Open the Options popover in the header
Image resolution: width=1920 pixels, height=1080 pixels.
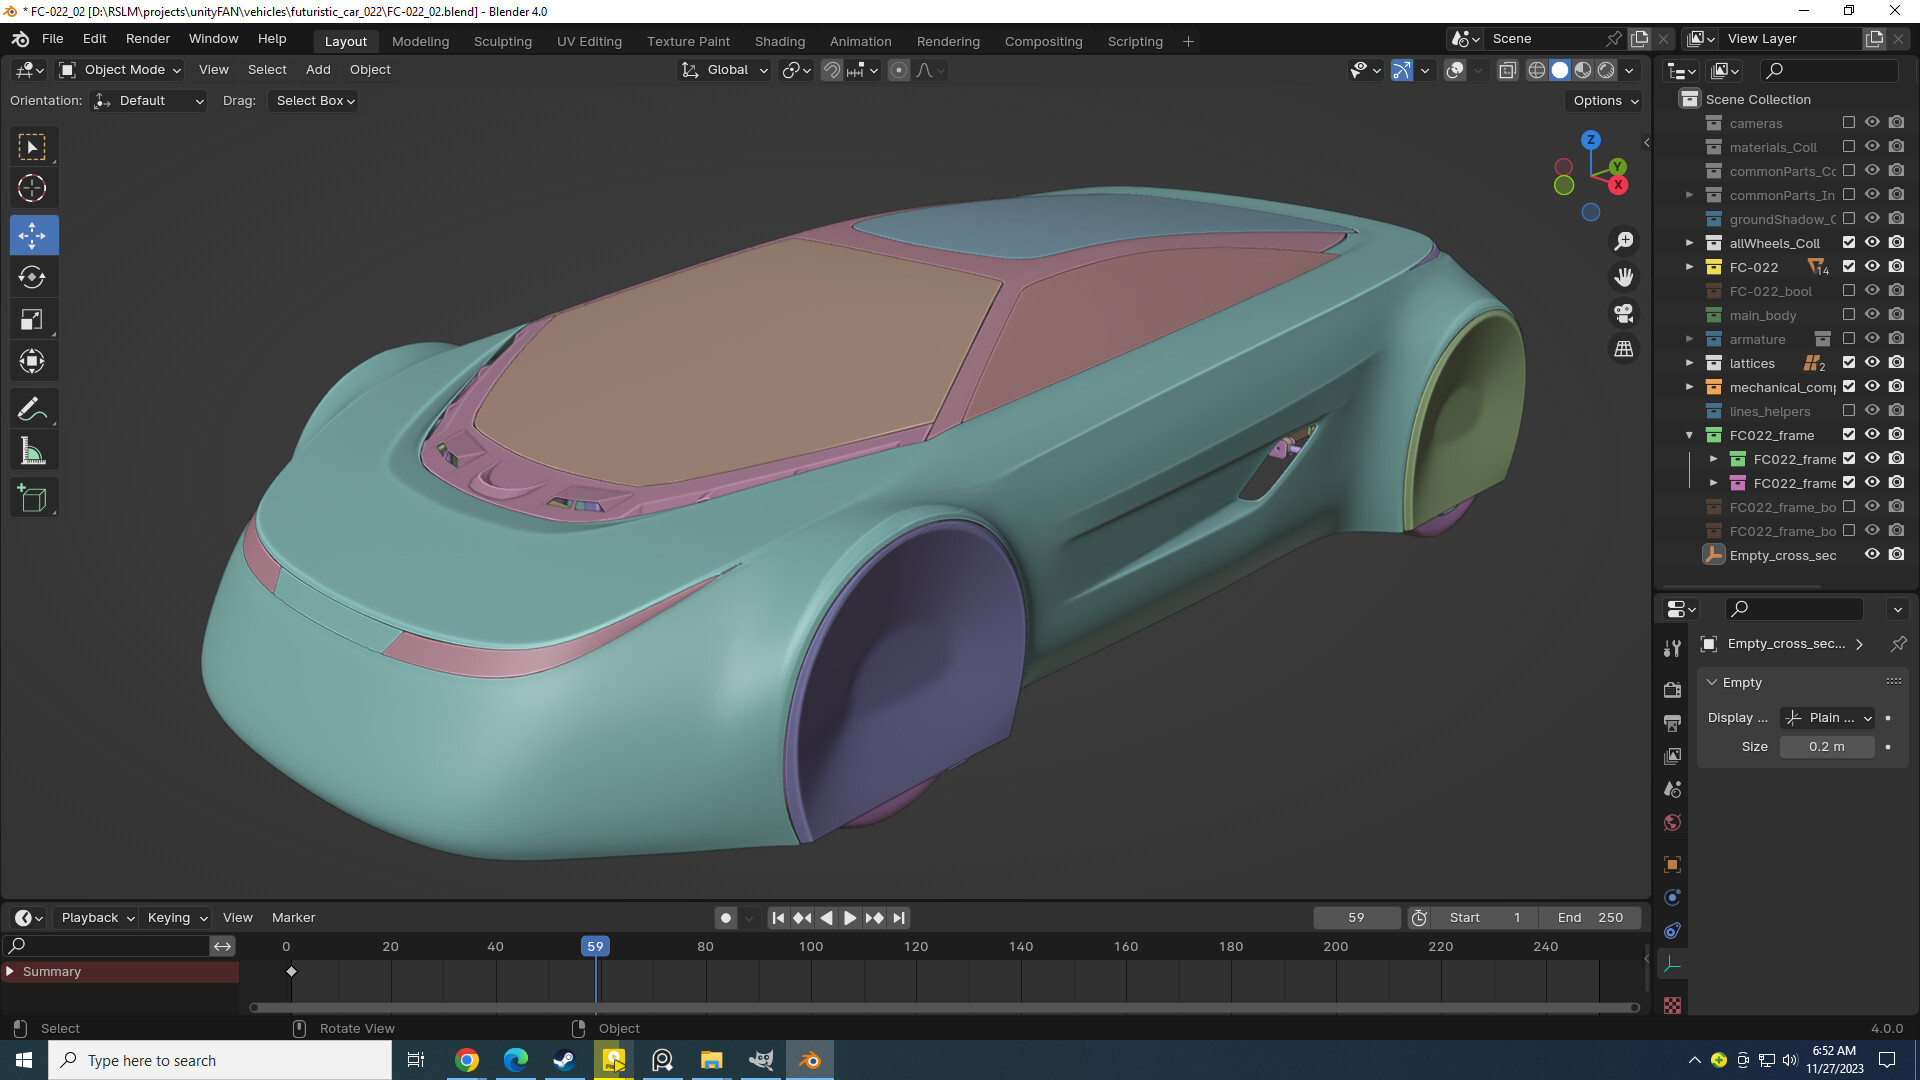coord(1603,100)
